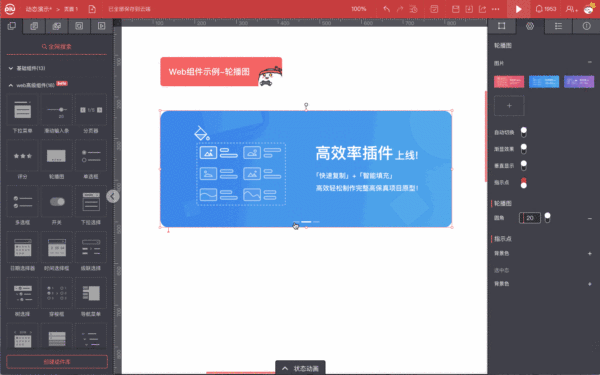The height and width of the screenshot is (375, 600).
Task: Toggle the 指示点 switch
Action: [523, 183]
